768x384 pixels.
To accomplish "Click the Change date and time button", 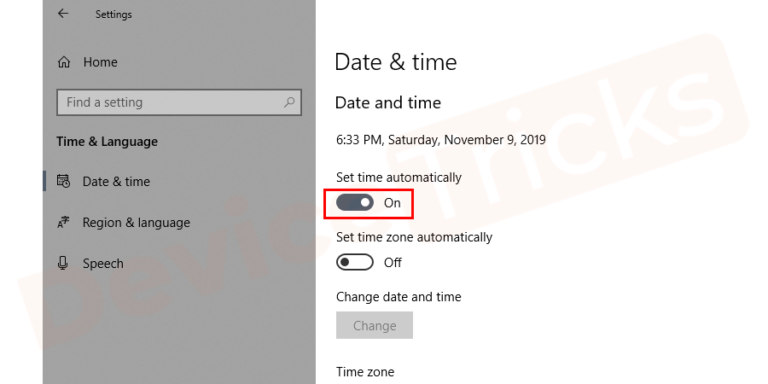I will 374,325.
